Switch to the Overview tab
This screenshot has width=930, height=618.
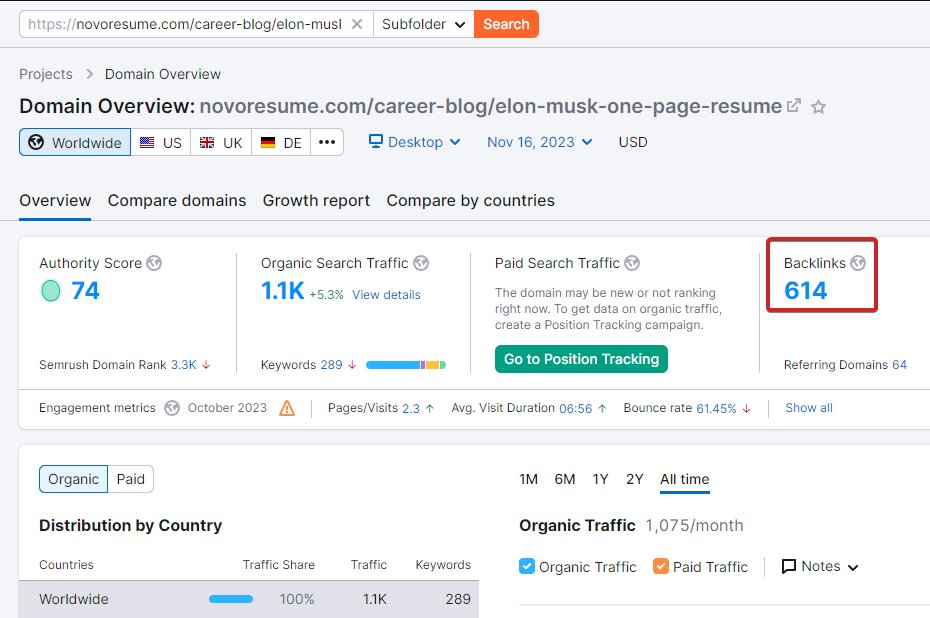pos(55,200)
